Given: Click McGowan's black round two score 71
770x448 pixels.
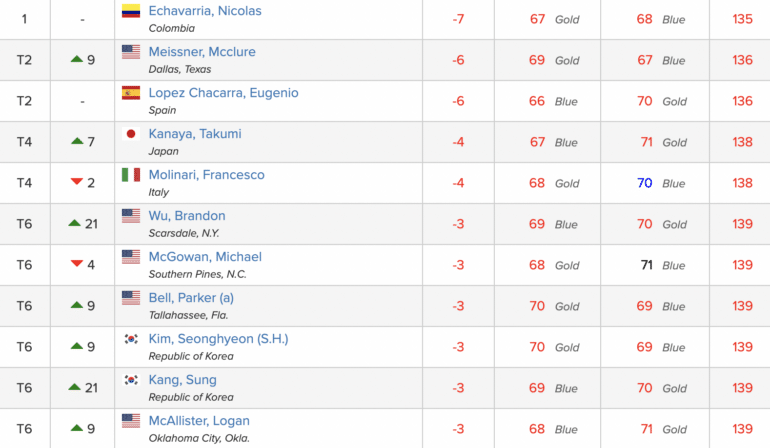Looking at the screenshot, I should coord(646,265).
